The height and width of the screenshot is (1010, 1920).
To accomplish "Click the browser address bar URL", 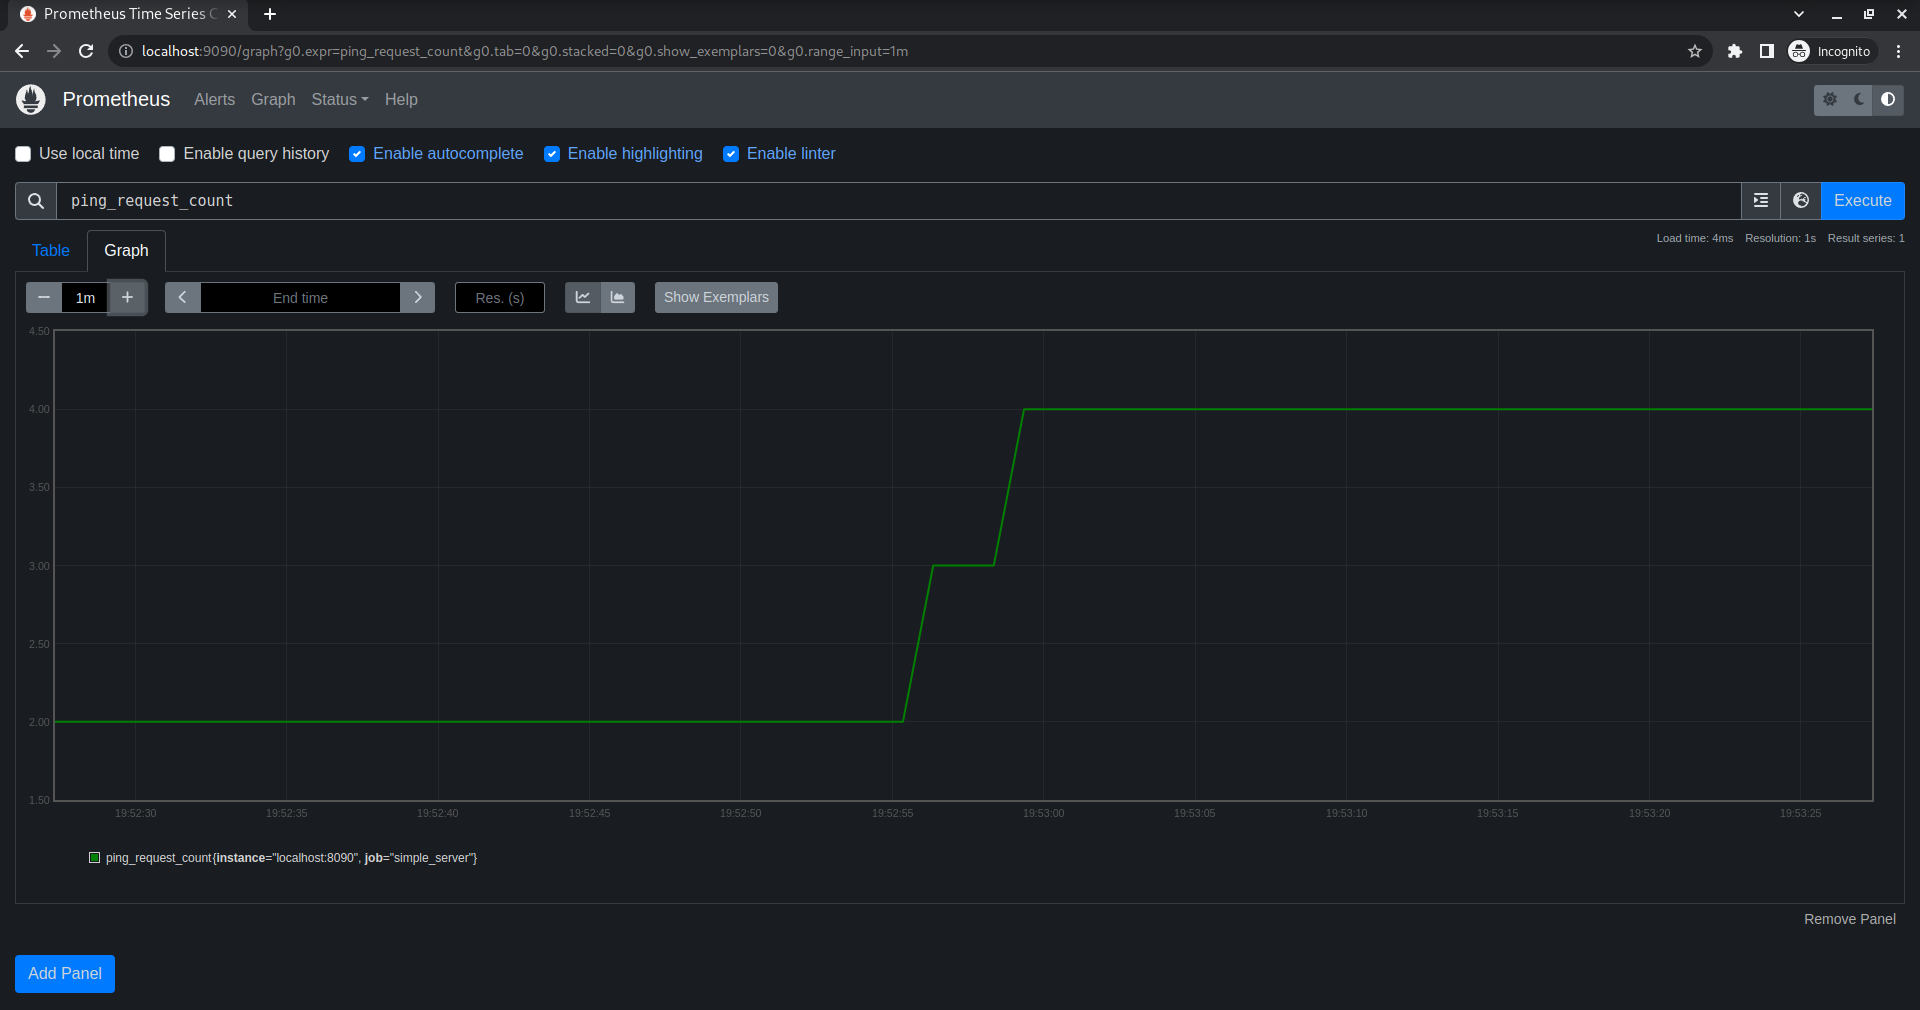I will (525, 51).
